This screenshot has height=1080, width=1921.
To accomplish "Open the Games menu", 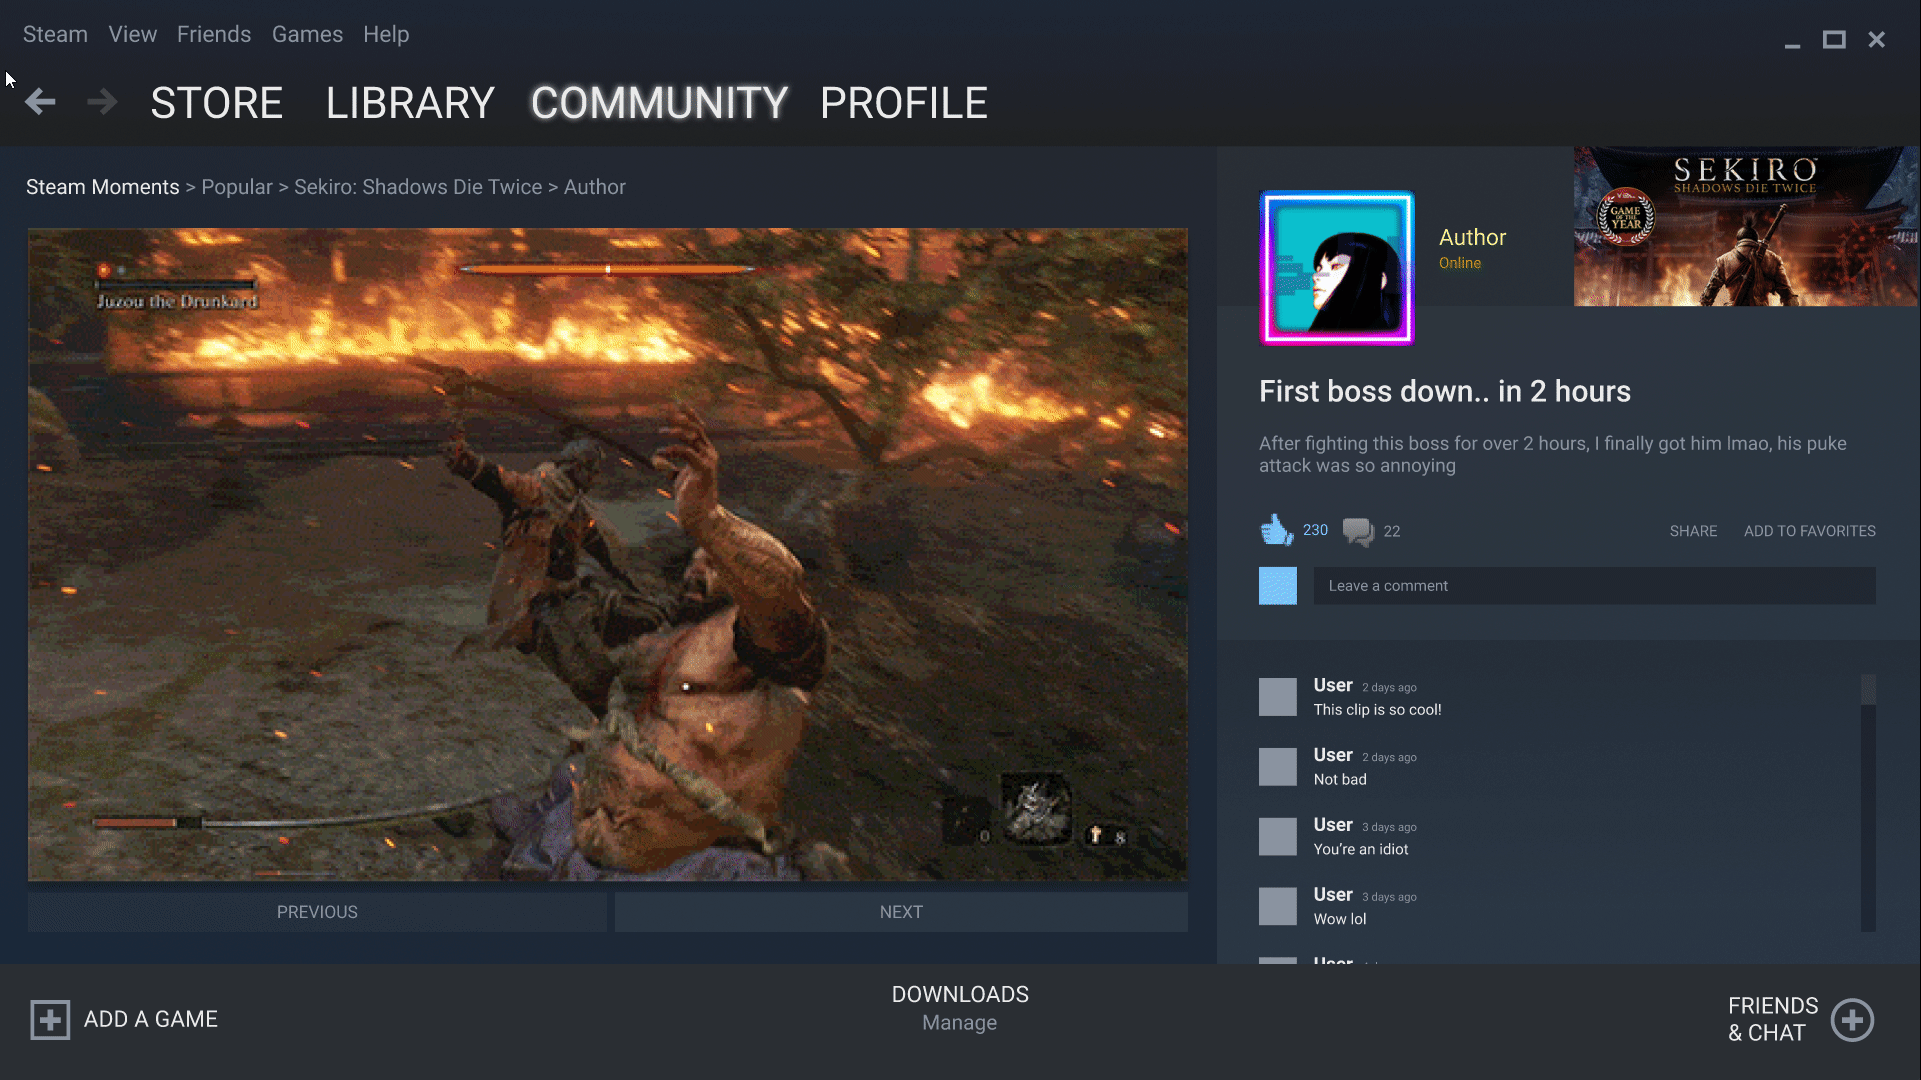I will pyautogui.click(x=307, y=34).
